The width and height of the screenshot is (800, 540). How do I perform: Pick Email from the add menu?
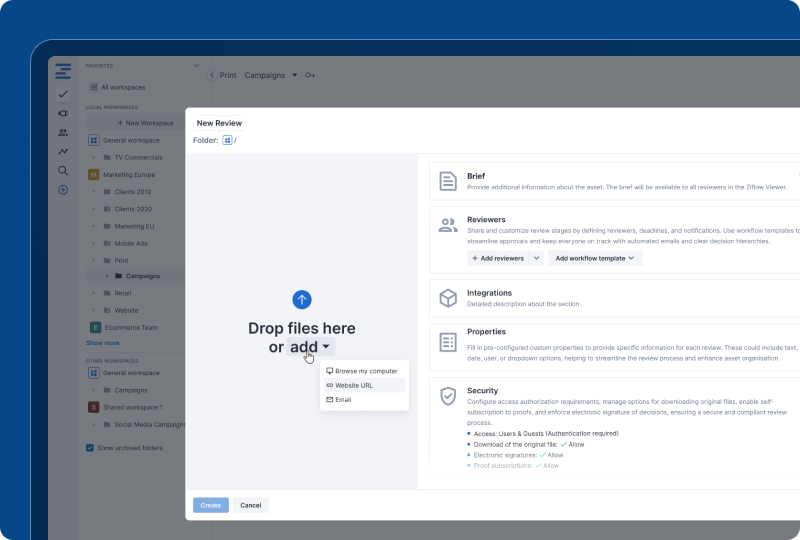tap(343, 399)
